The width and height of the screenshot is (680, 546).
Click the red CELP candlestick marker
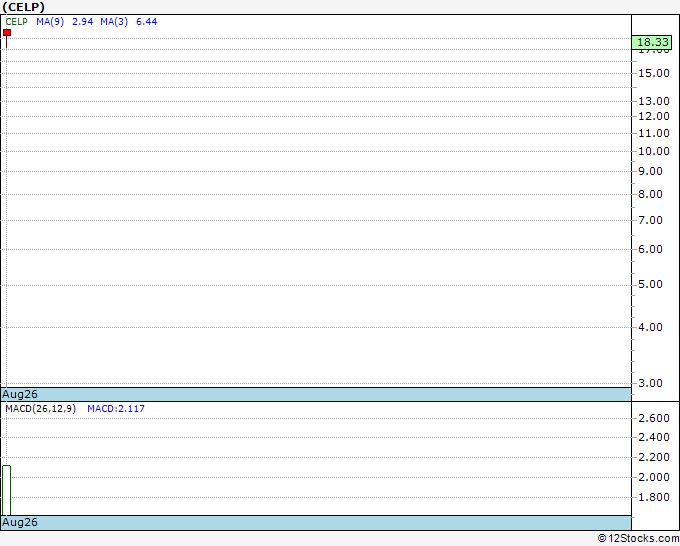[x=7, y=33]
